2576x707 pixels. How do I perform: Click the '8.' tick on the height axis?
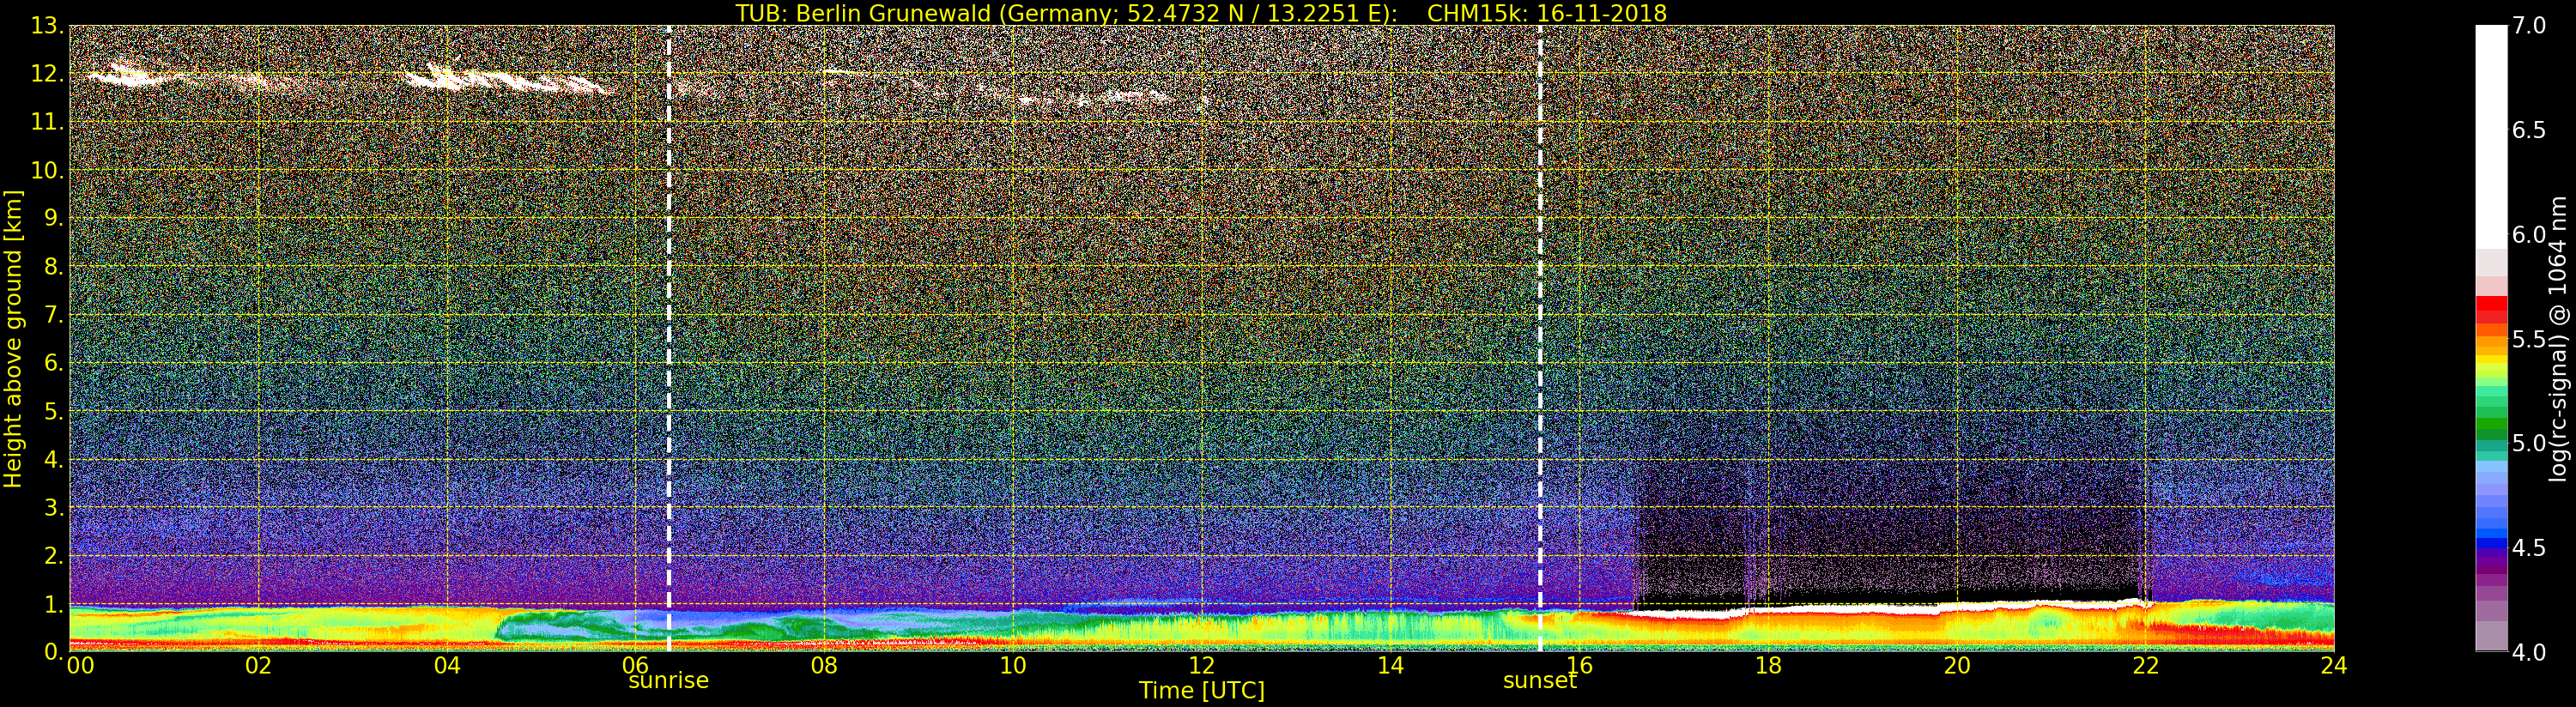(x=53, y=267)
